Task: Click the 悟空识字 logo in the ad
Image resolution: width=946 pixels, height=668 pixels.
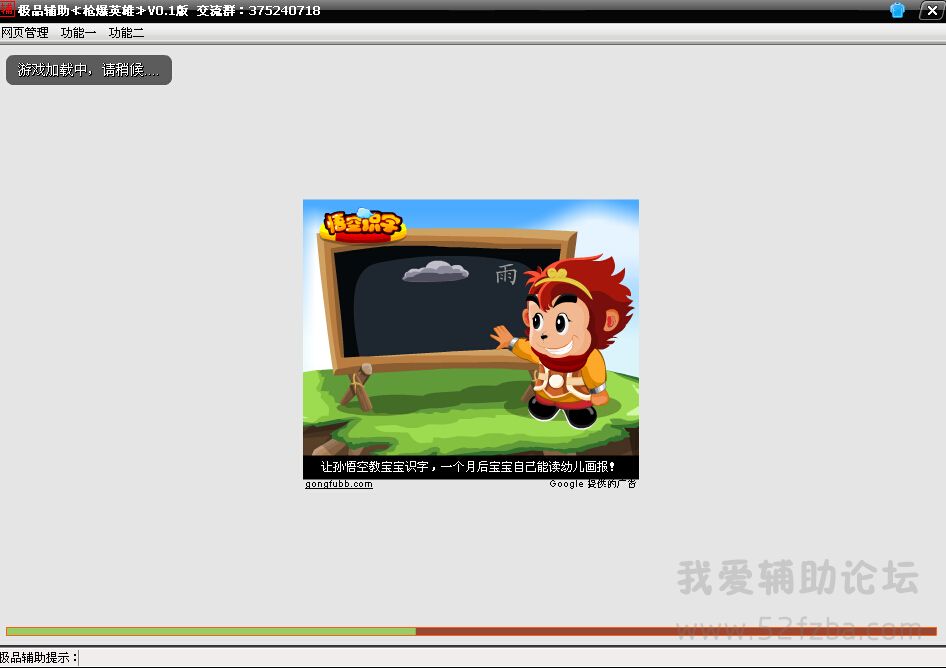Action: coord(362,224)
